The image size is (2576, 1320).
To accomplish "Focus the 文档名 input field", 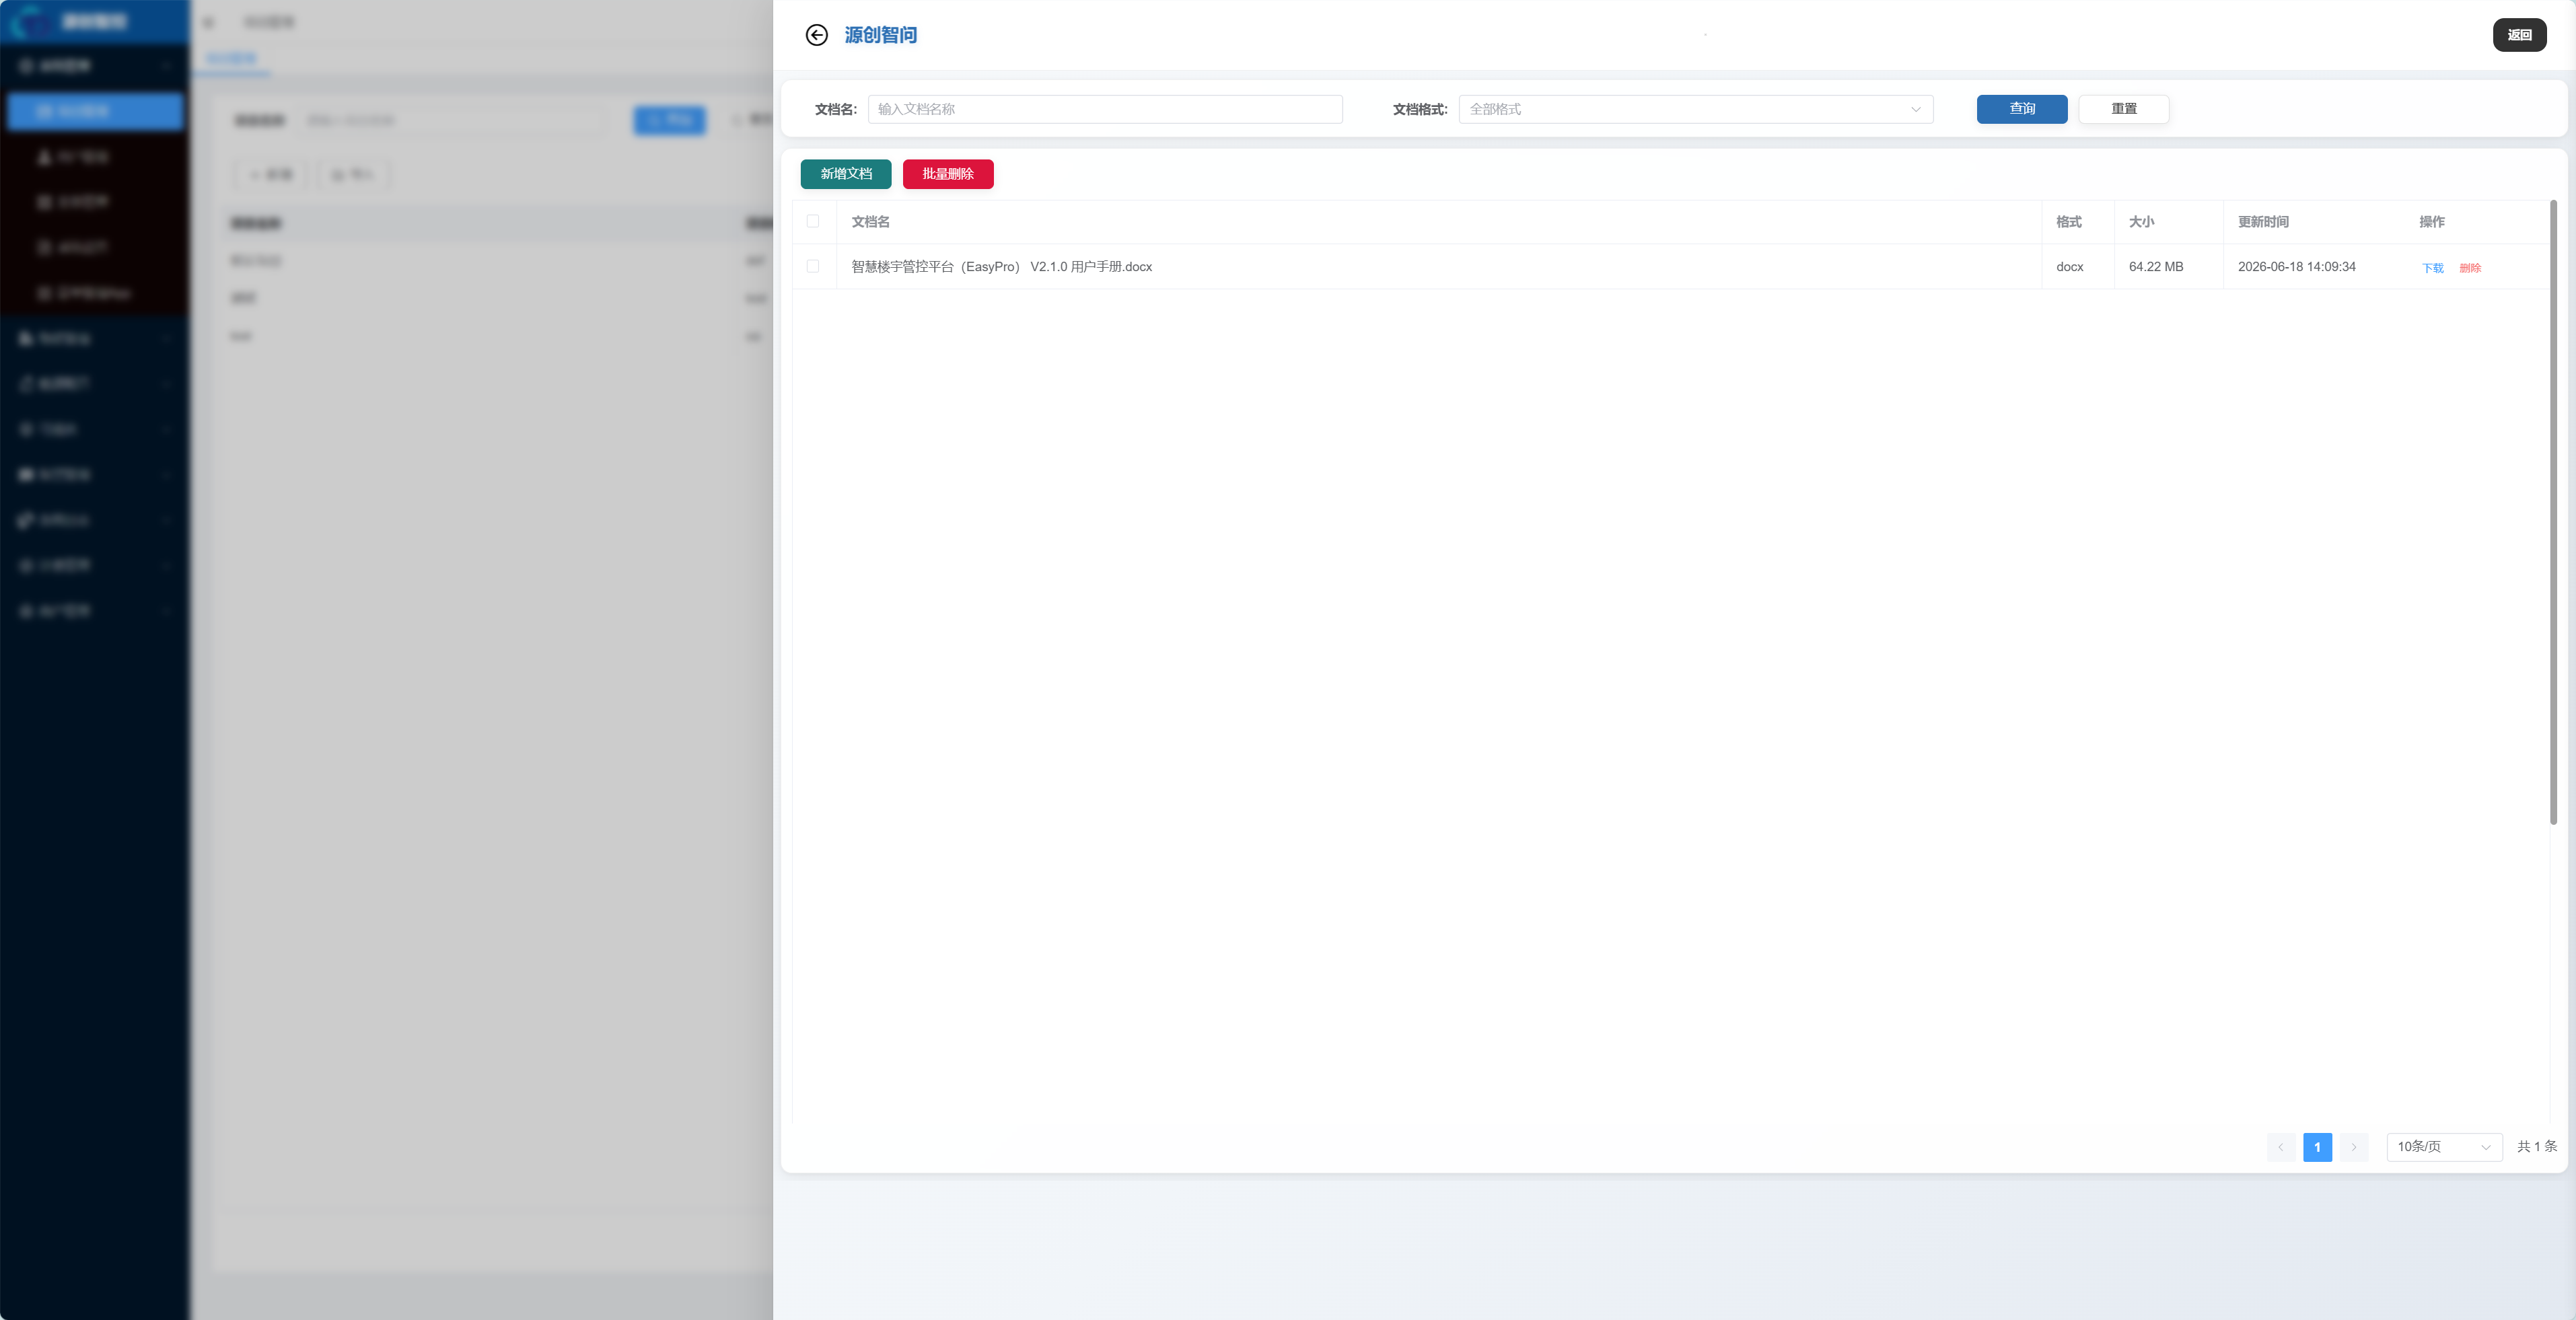I will pyautogui.click(x=1104, y=109).
